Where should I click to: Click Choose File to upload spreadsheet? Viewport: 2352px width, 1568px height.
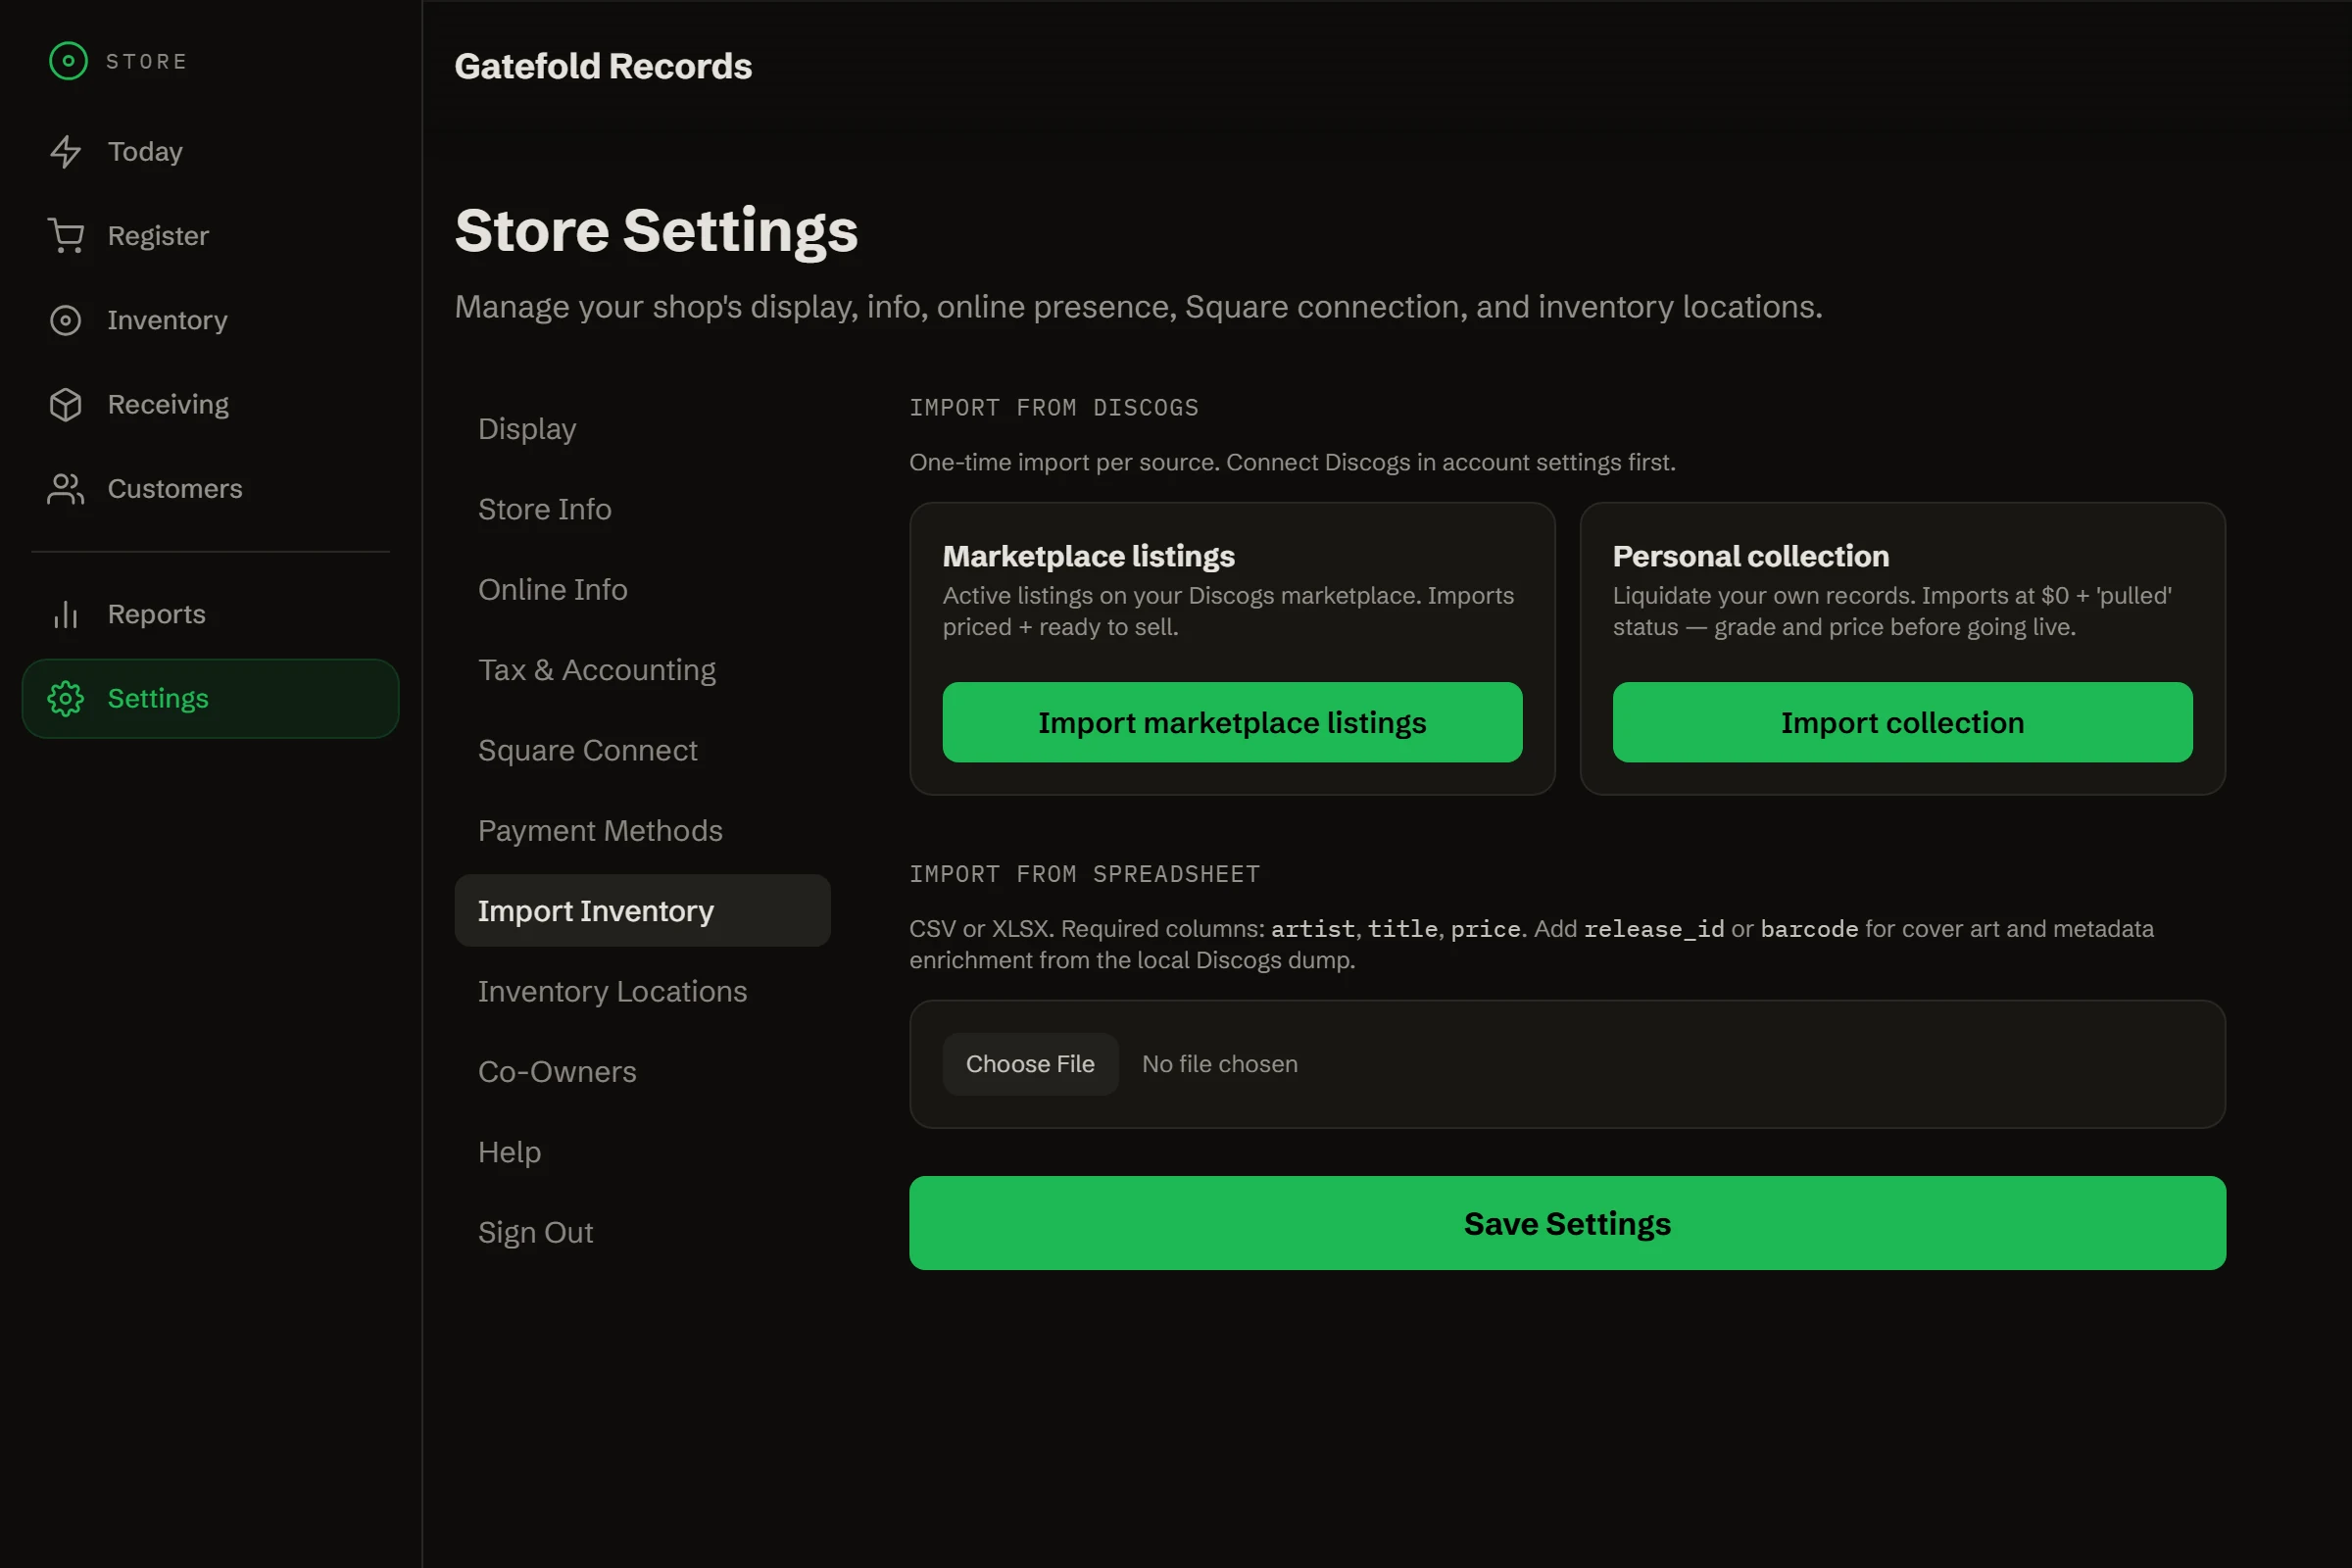1030,1064
